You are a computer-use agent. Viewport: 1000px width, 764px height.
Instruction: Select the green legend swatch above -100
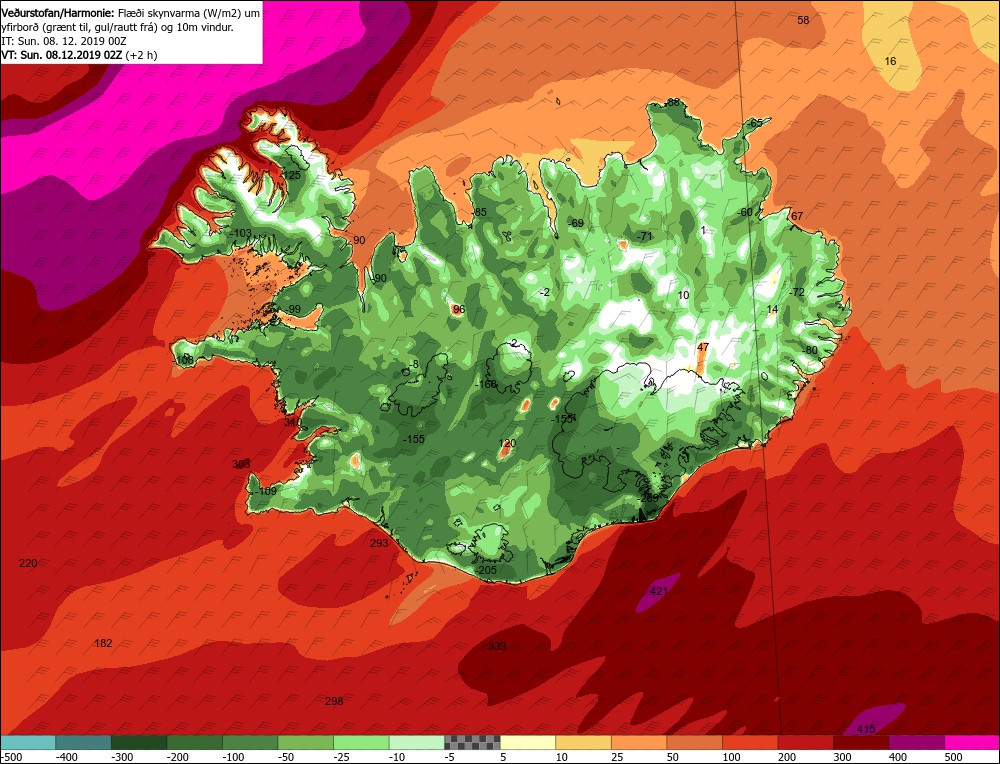coord(250,742)
